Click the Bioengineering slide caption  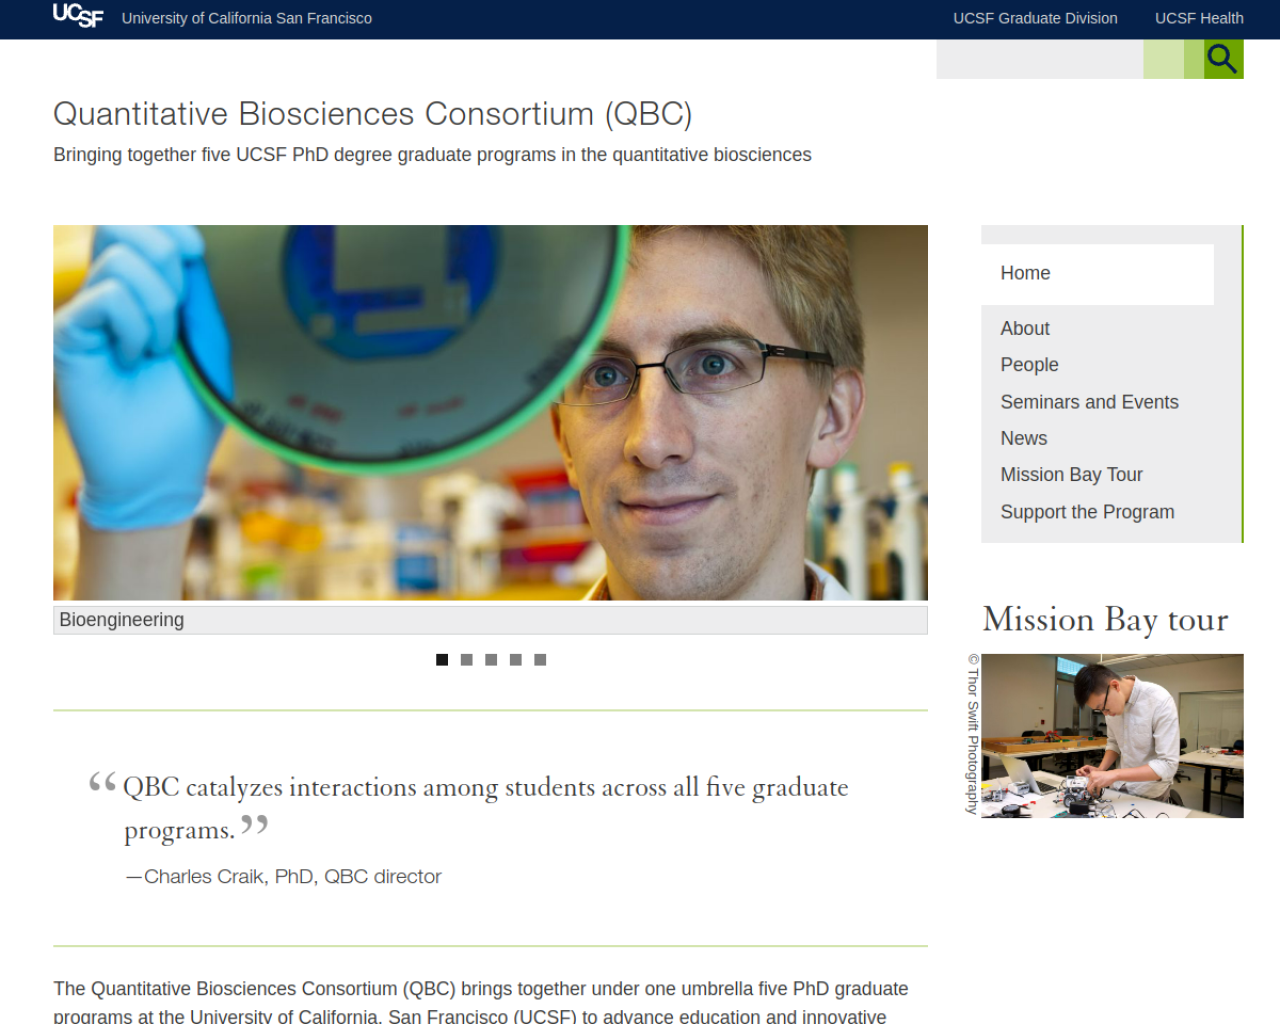[490, 620]
